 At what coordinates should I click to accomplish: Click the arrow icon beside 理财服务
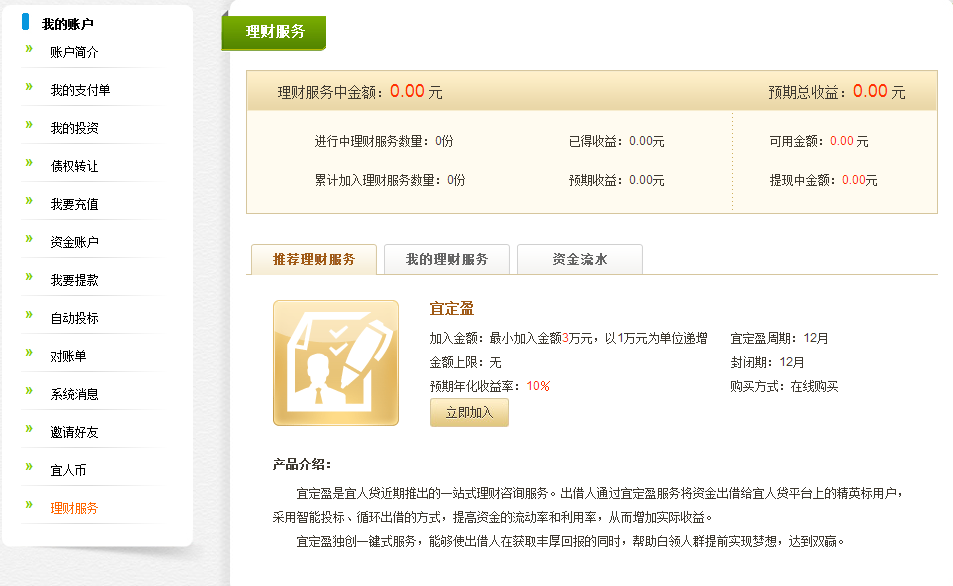(29, 505)
